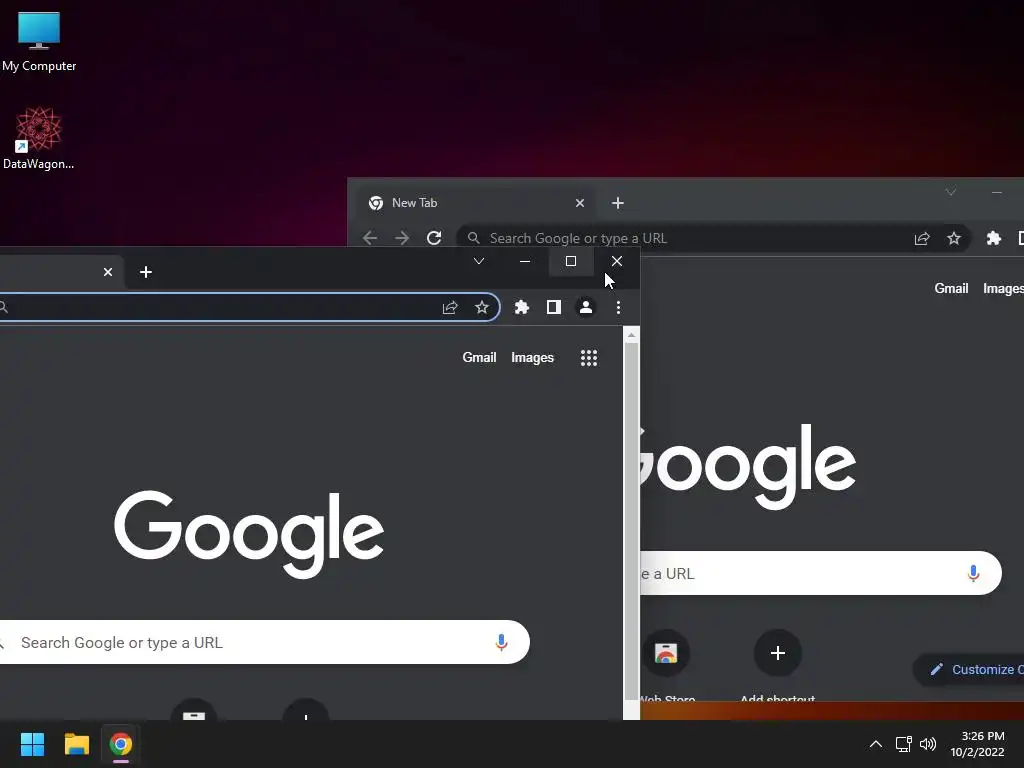Bookmark page with star in back window
Screen dimensions: 1024x768
click(x=954, y=238)
